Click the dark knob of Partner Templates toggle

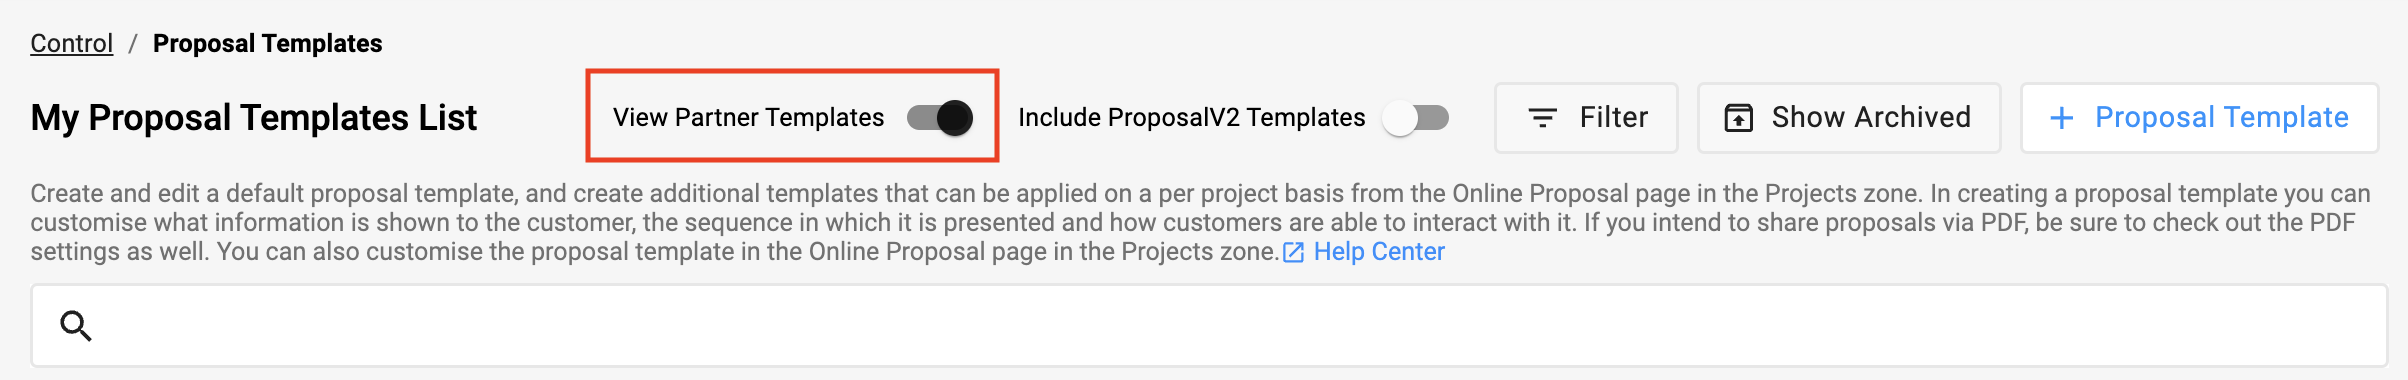pos(955,118)
